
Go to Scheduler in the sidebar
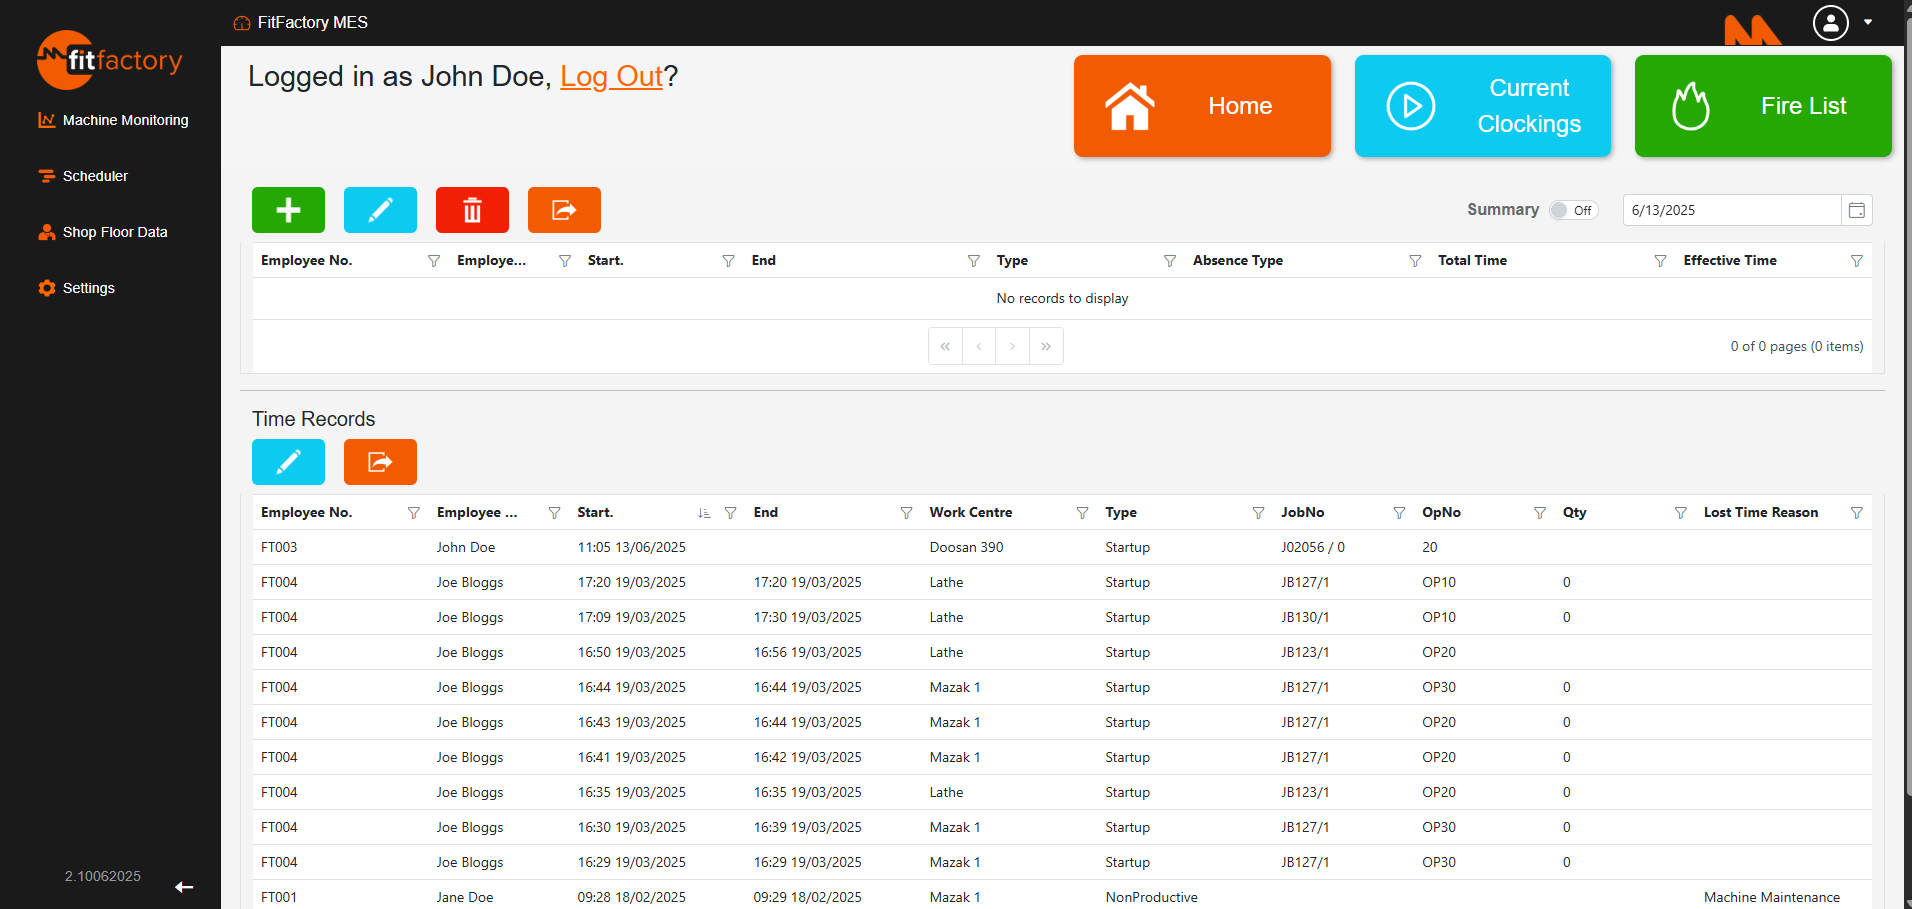point(95,176)
